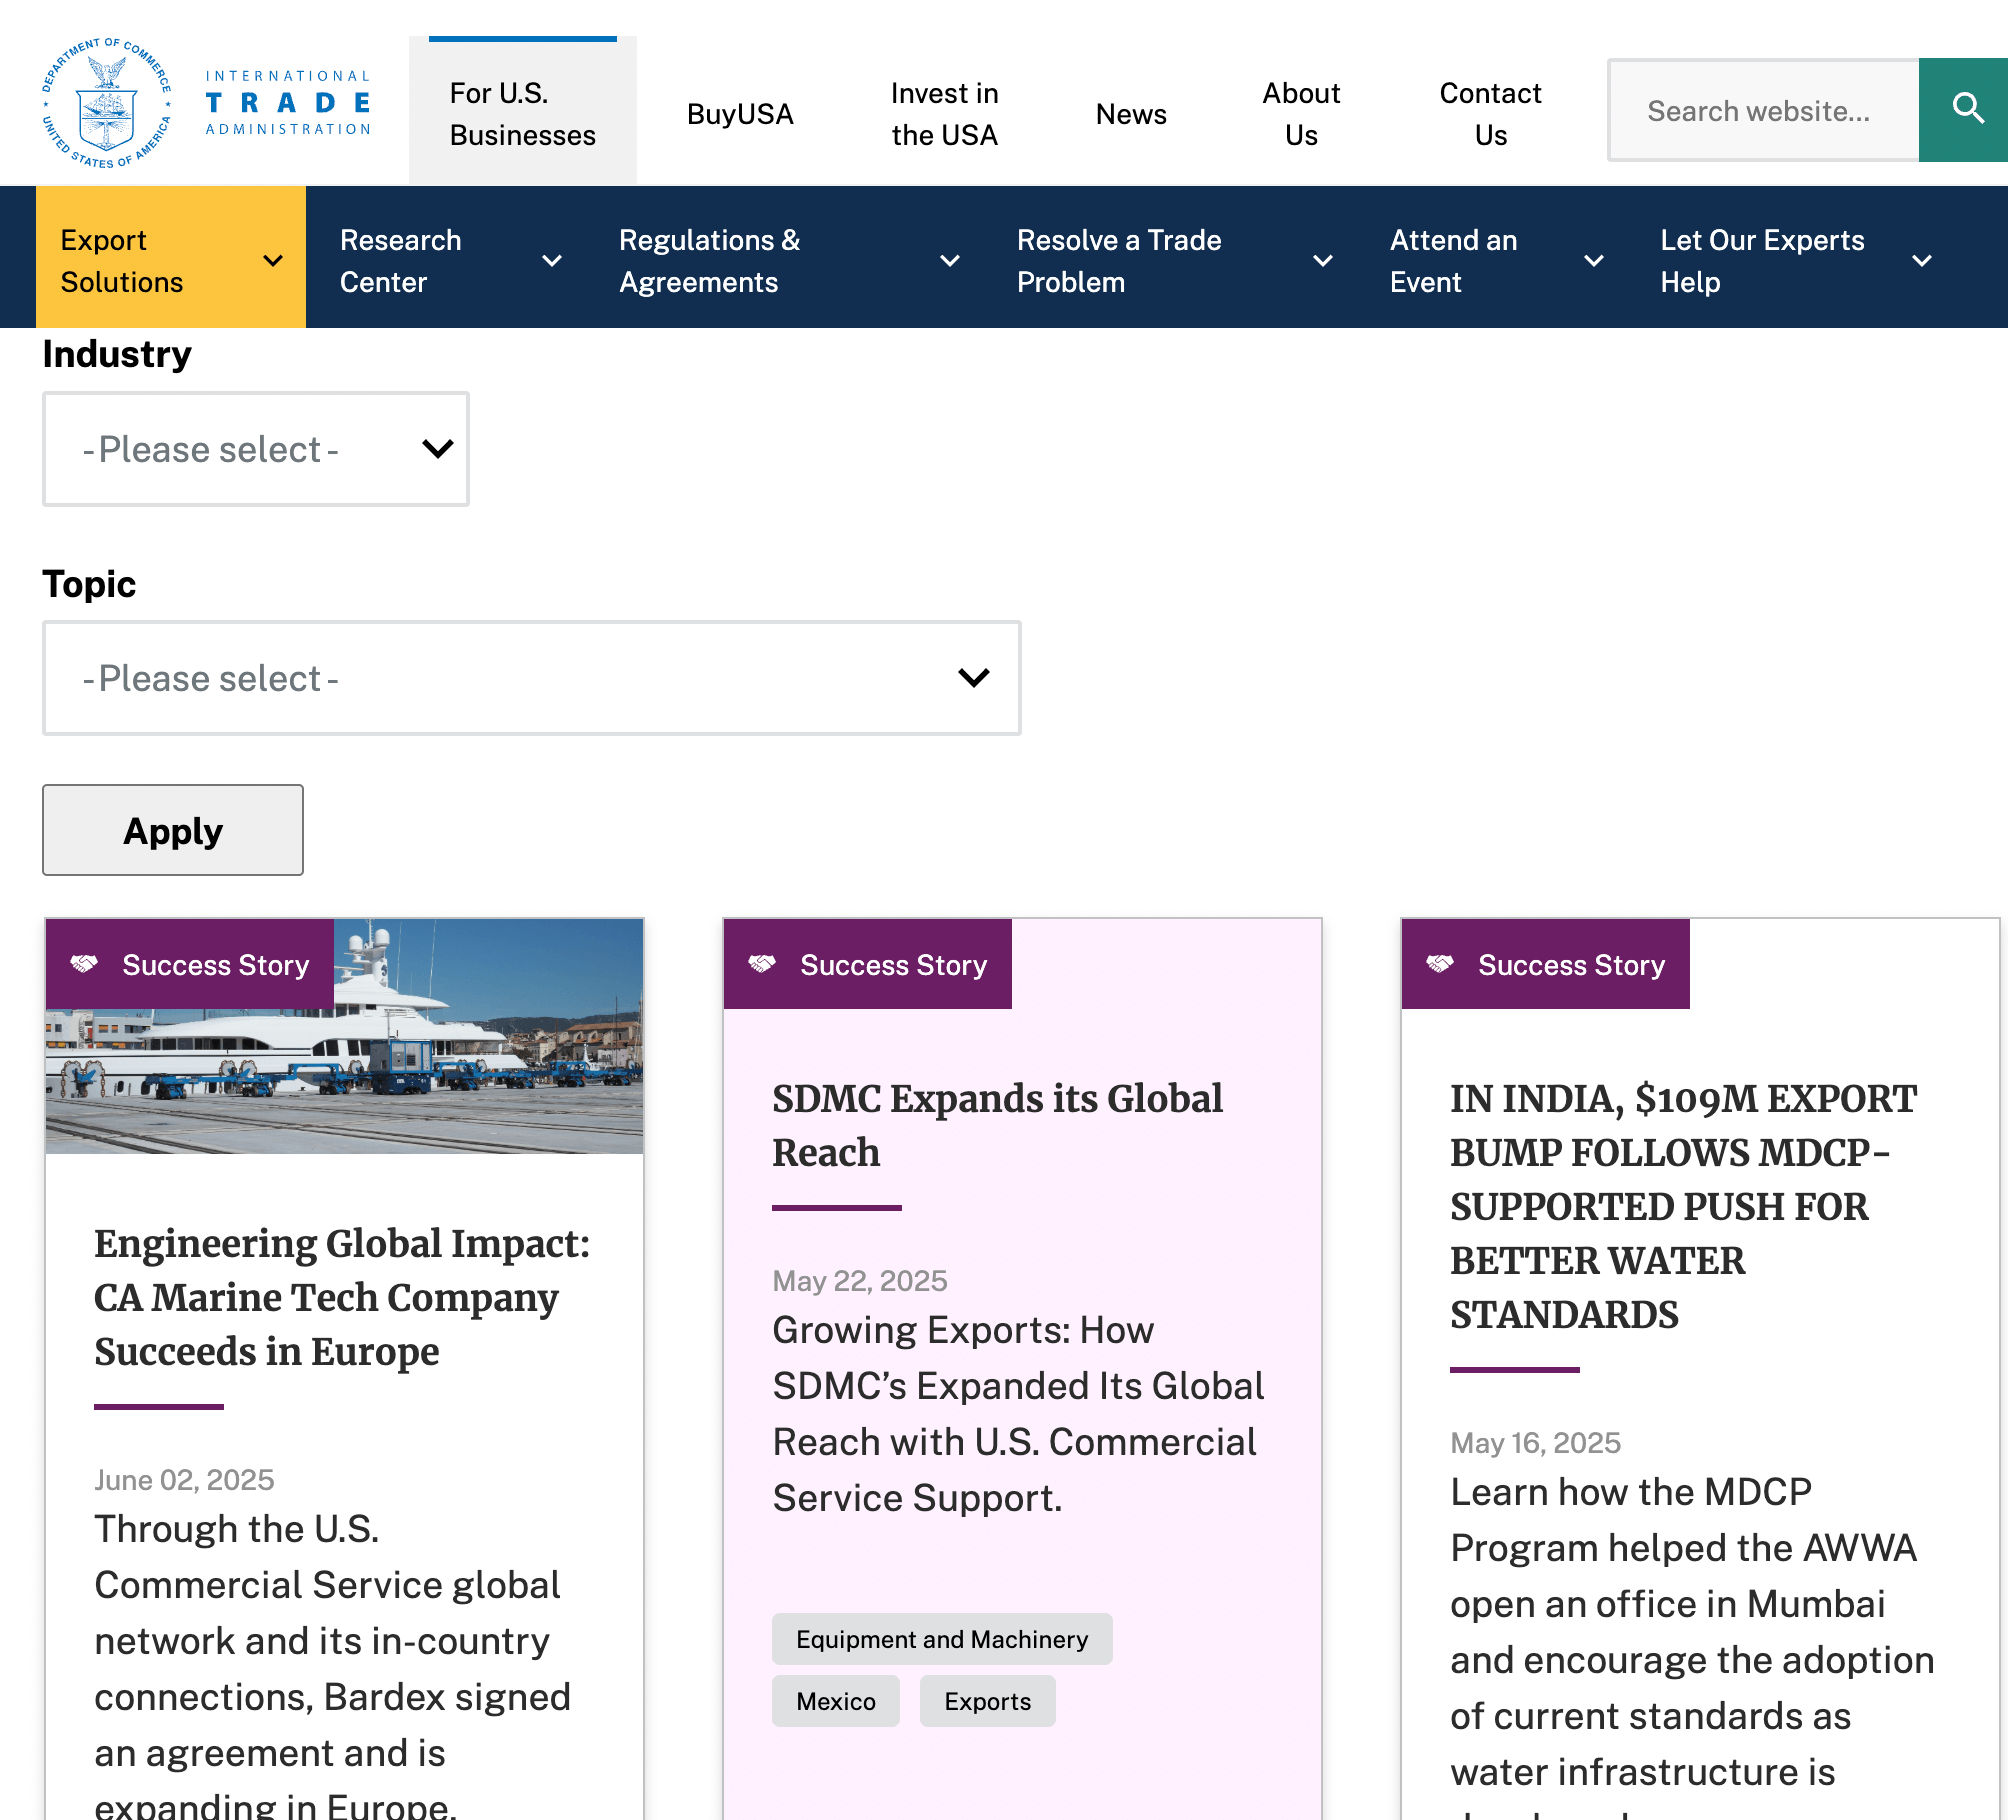Open Resolve a Trade Problem menu item
Image resolution: width=2008 pixels, height=1820 pixels.
(1119, 261)
